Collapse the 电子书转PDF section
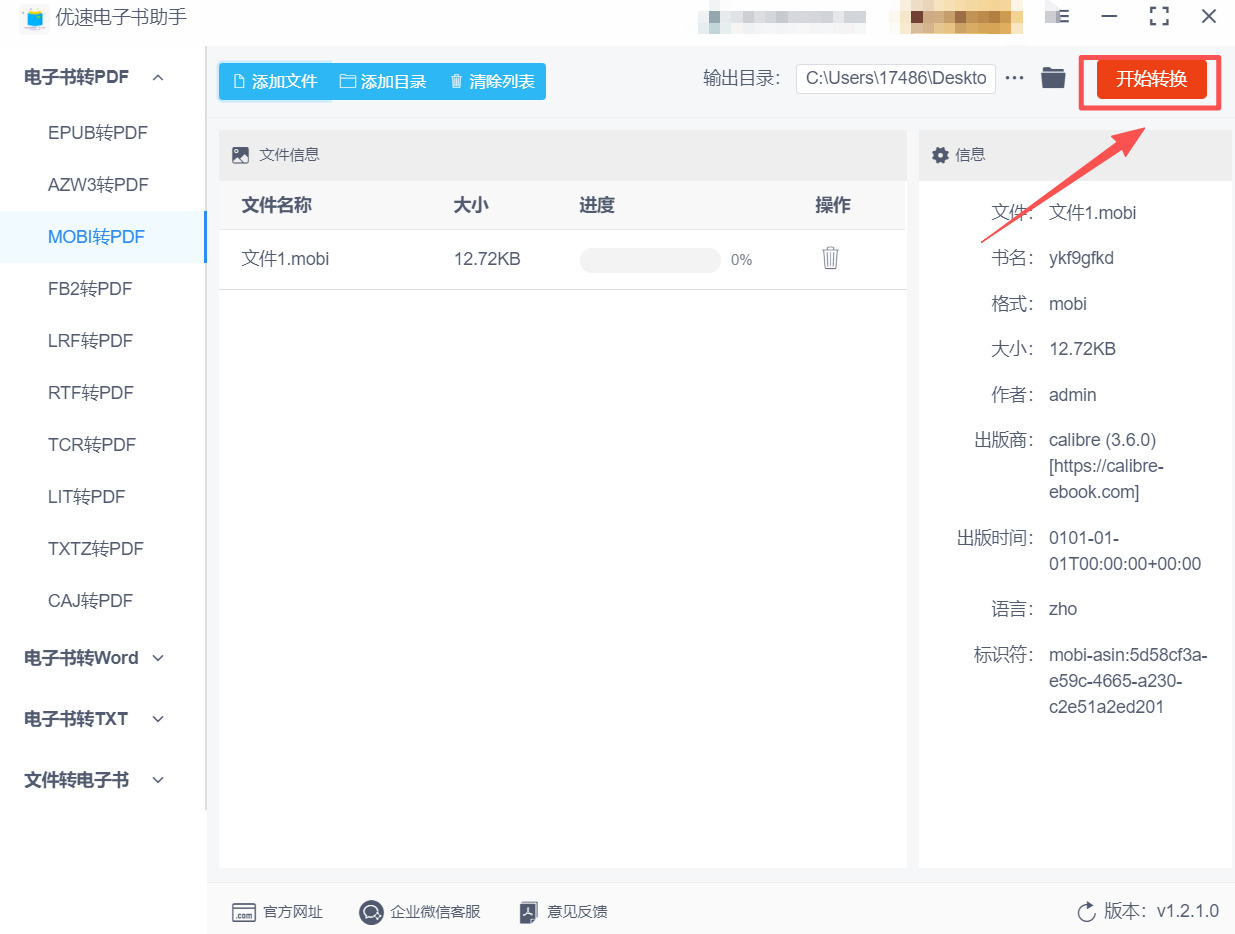 [x=158, y=77]
